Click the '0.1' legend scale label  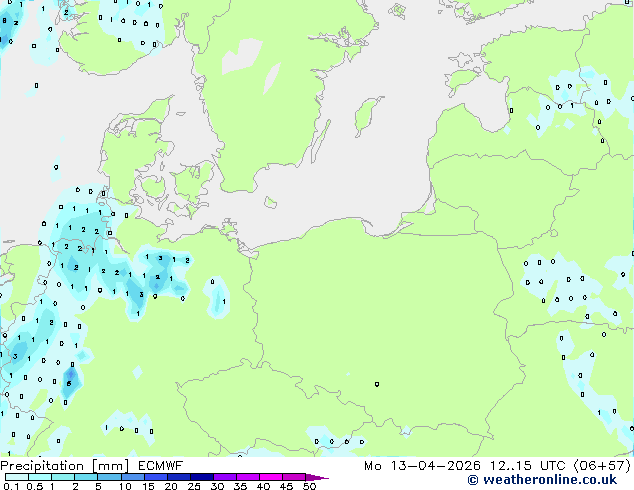(11, 486)
